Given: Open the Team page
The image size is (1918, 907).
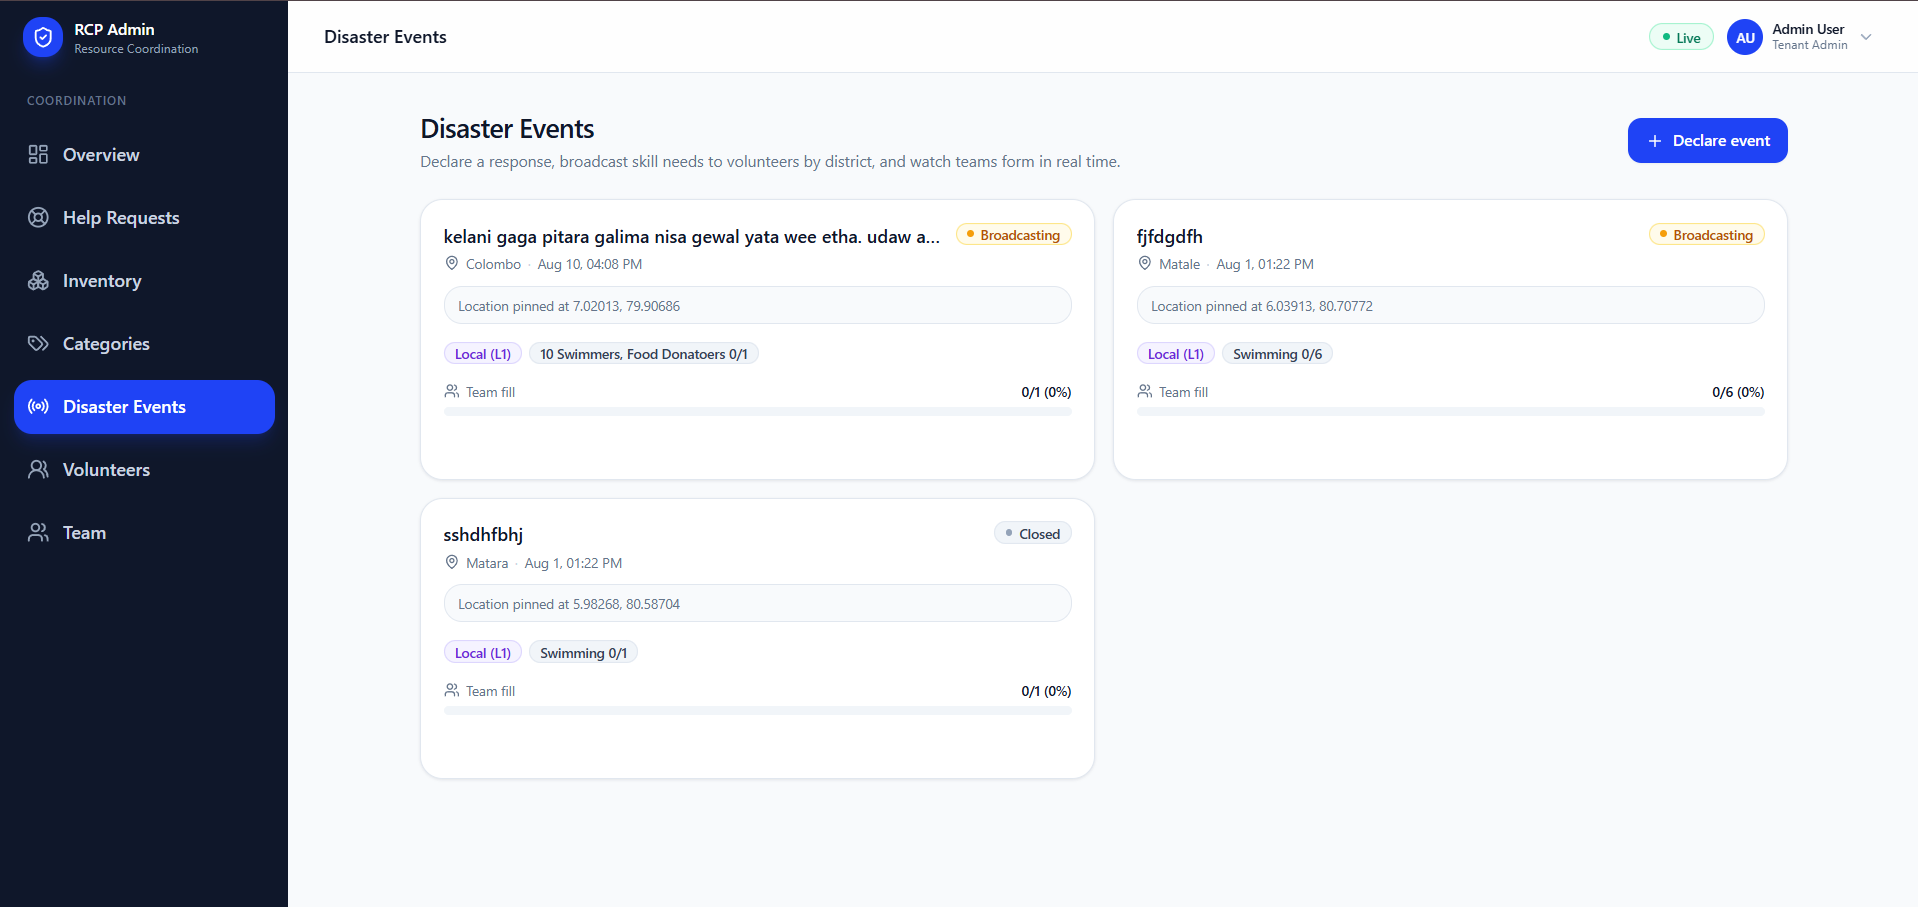Looking at the screenshot, I should [x=144, y=532].
